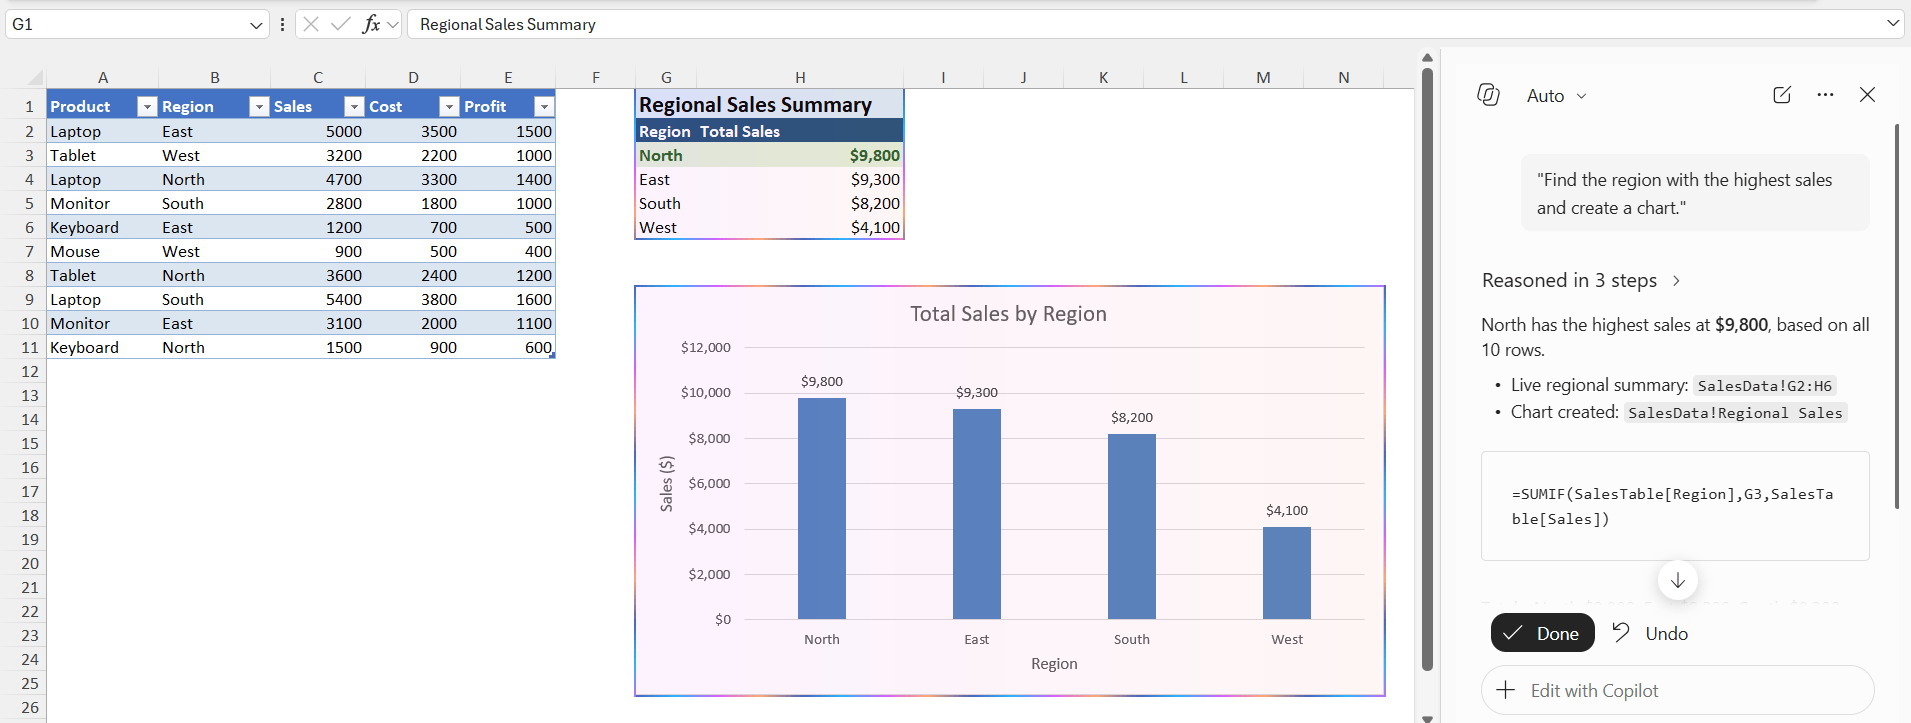The image size is (1911, 723).
Task: Open the Sales column filter dropdown
Action: pos(354,107)
